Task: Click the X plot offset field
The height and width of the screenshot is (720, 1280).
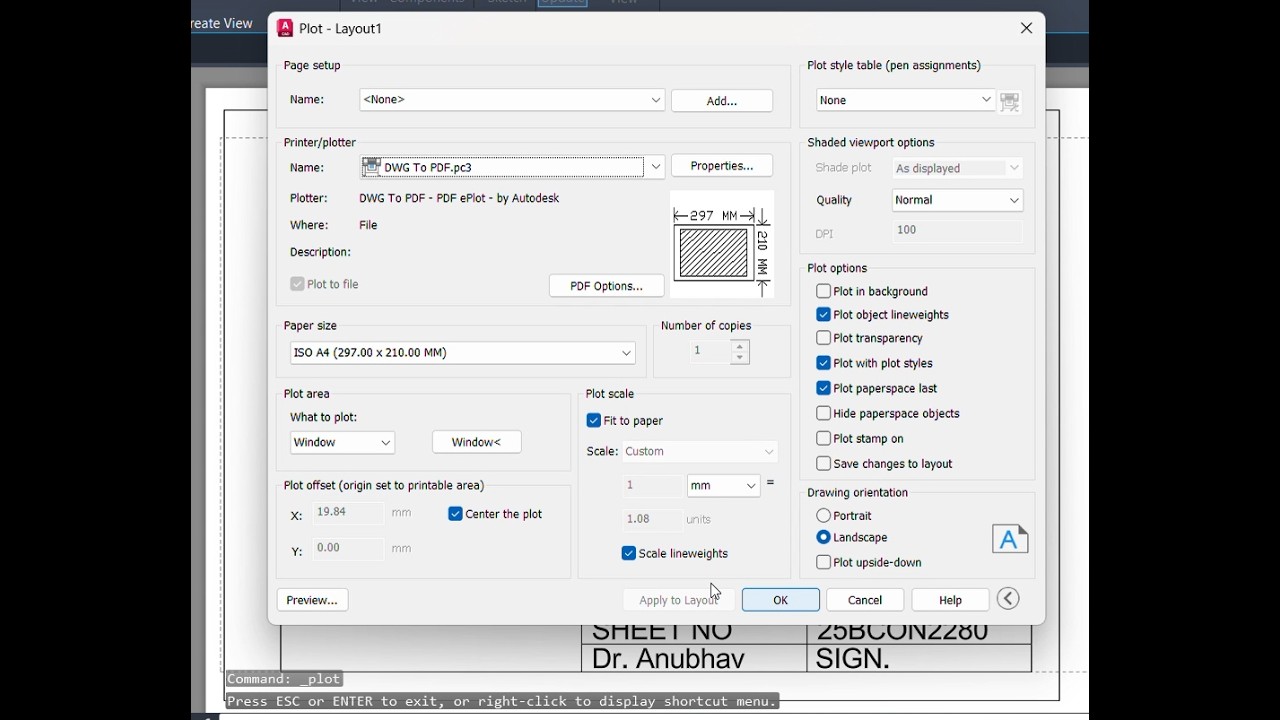Action: click(x=348, y=513)
